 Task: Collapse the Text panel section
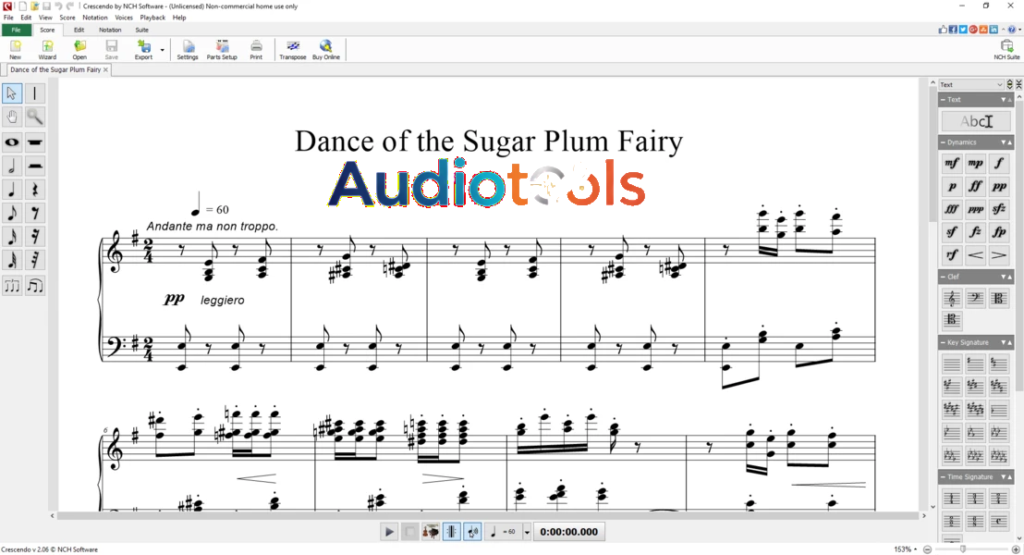pos(943,100)
